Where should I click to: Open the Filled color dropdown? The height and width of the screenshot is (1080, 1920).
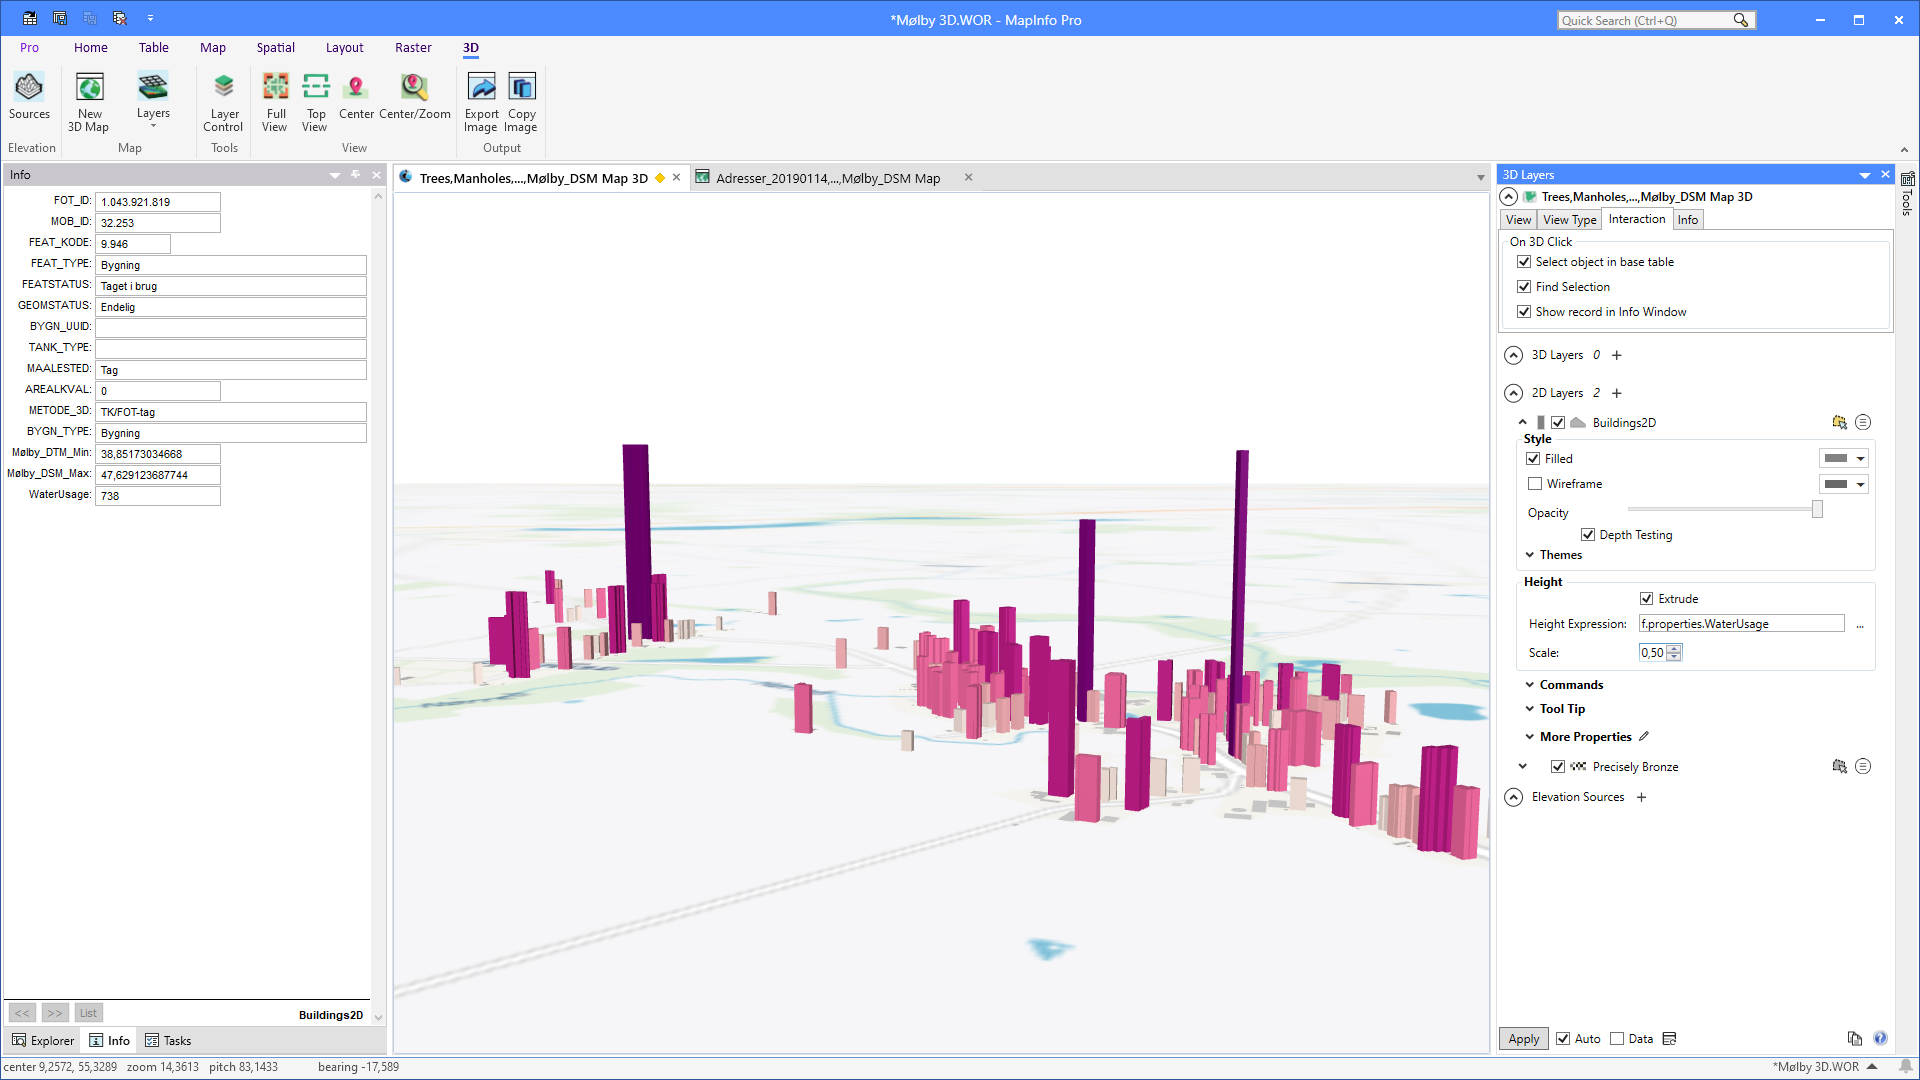point(1860,459)
